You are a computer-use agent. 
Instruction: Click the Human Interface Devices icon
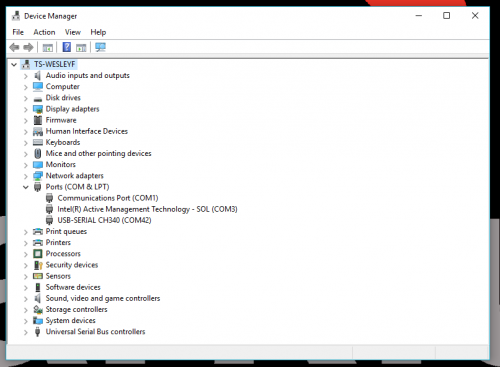38,131
